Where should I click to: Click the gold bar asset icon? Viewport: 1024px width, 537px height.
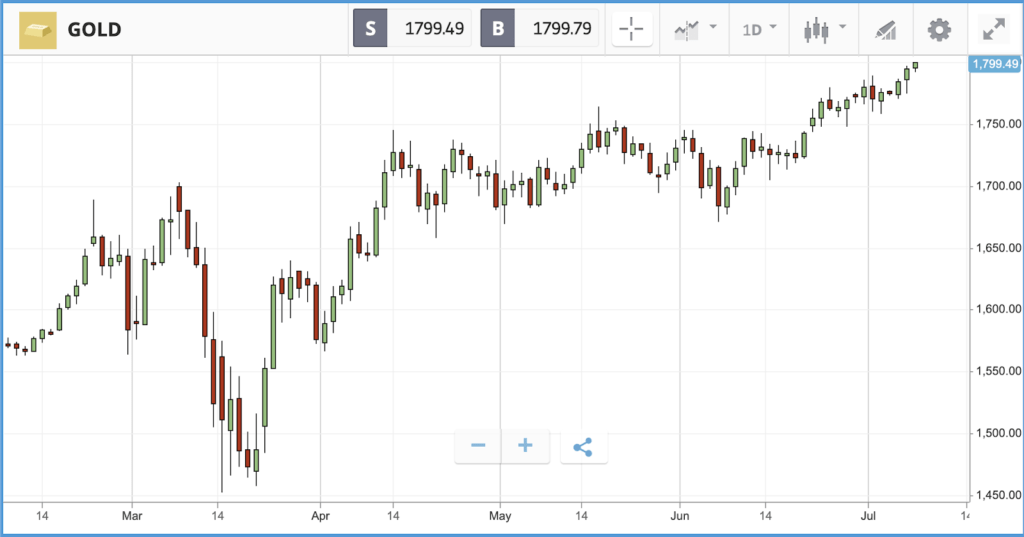[x=38, y=30]
